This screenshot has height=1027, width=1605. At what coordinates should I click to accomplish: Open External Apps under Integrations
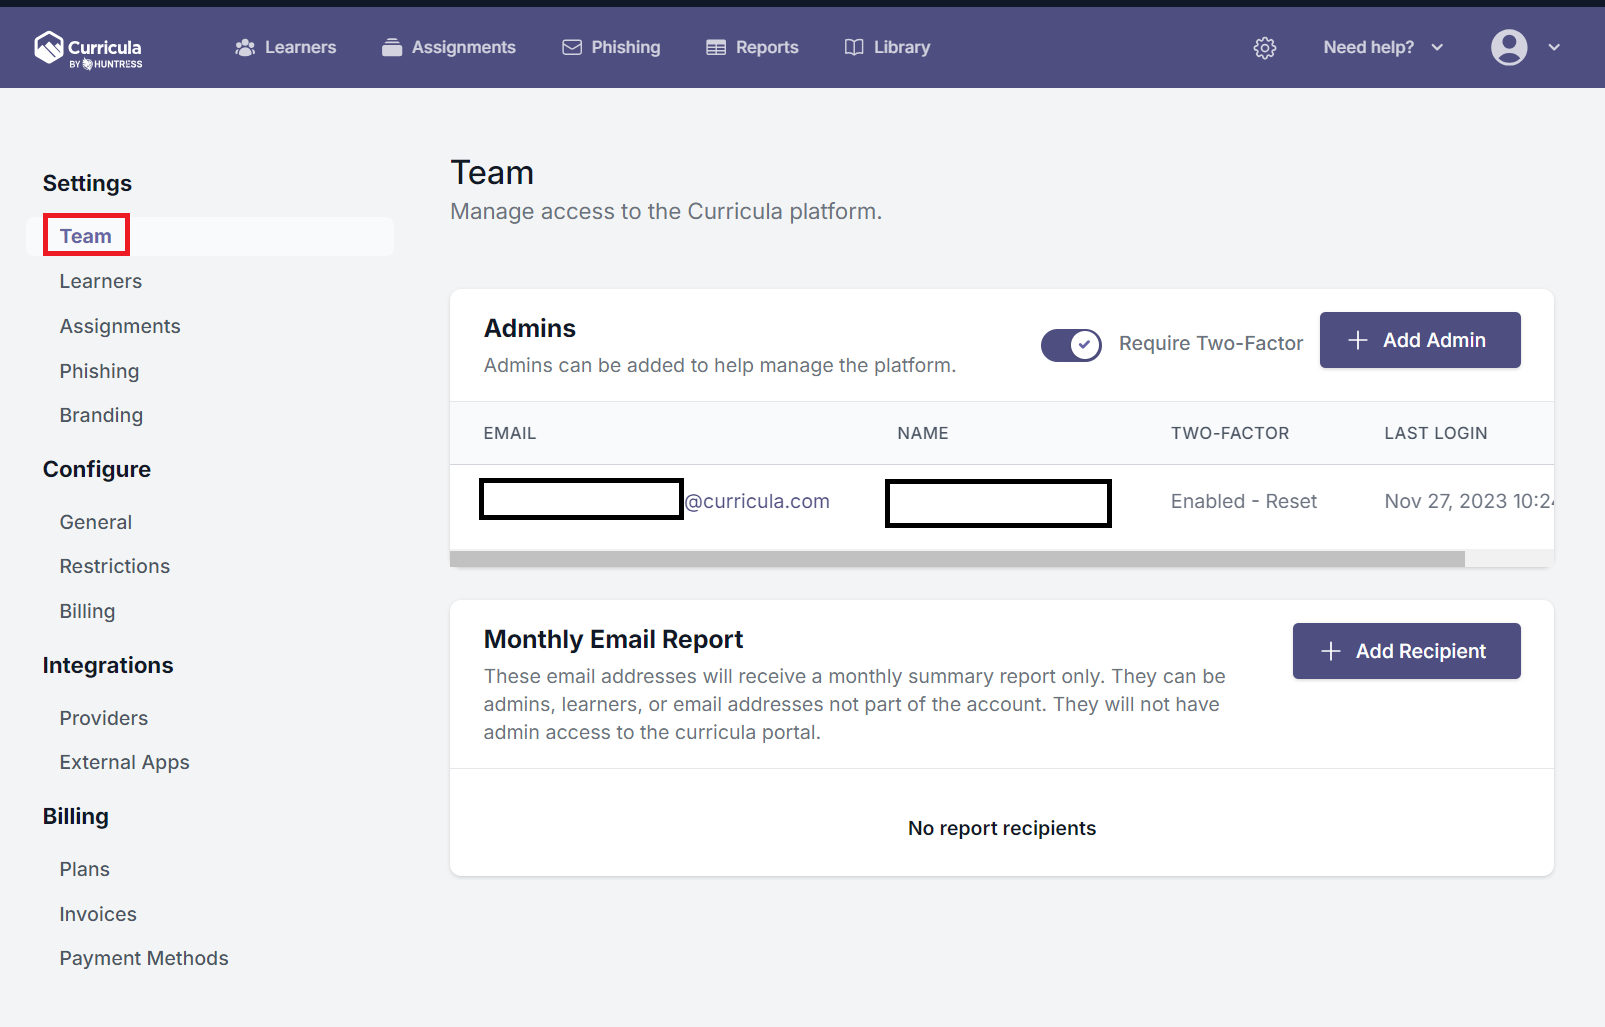click(x=125, y=762)
